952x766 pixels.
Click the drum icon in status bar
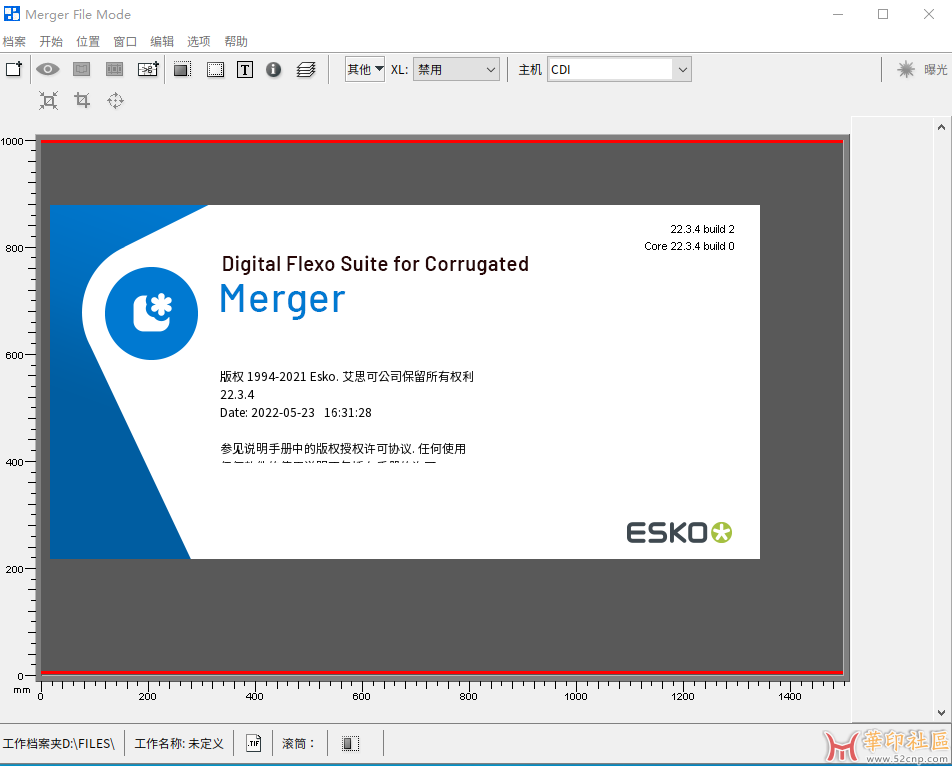click(350, 743)
